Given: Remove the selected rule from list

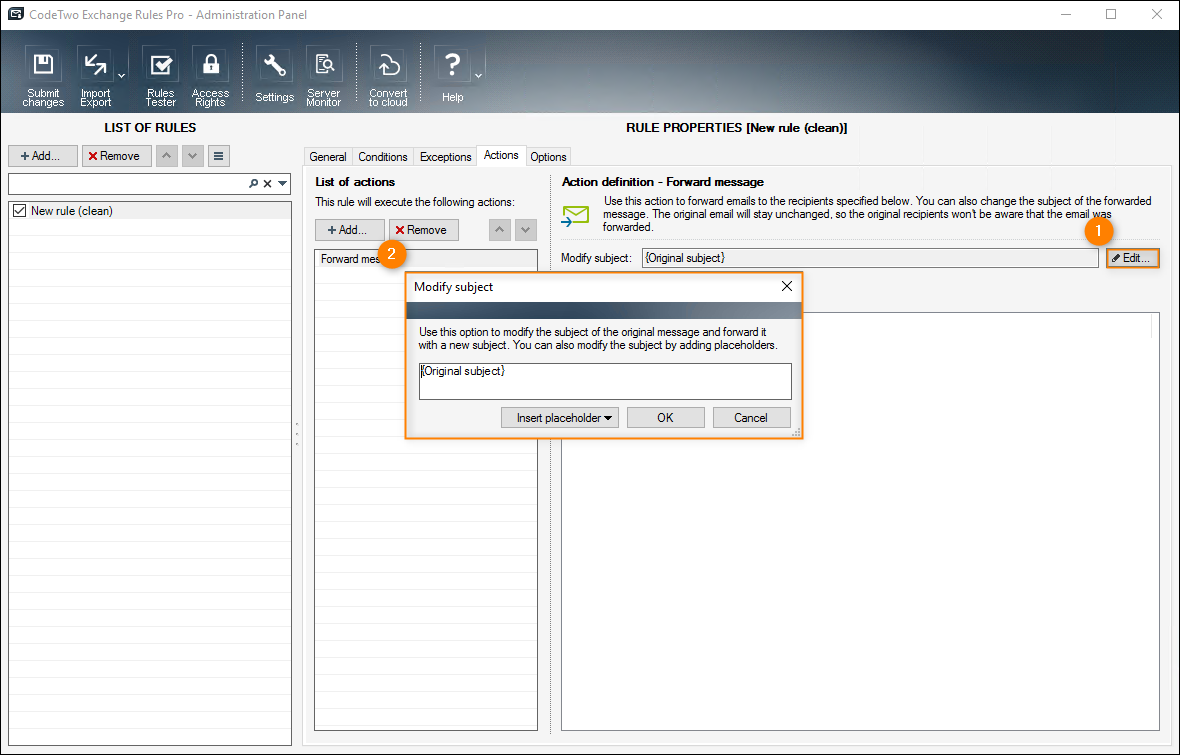Looking at the screenshot, I should click(x=117, y=156).
